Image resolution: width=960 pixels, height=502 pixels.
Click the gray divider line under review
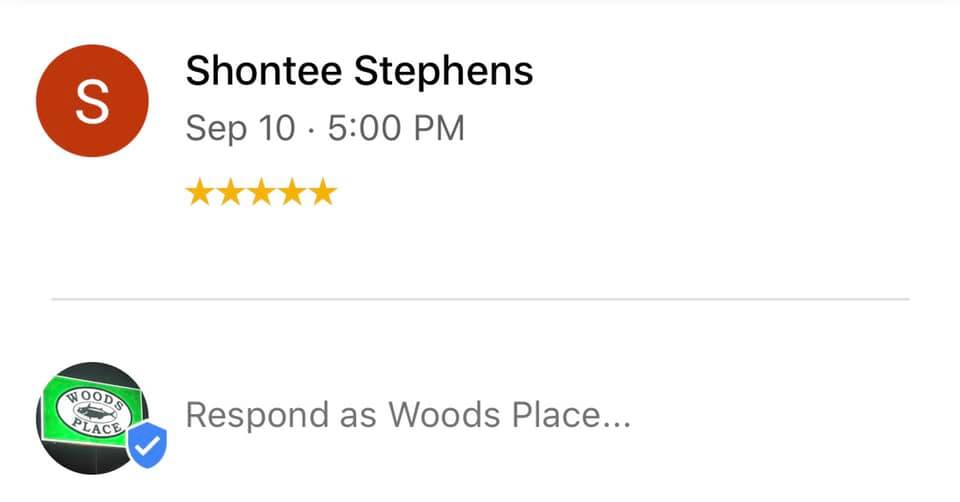[480, 299]
